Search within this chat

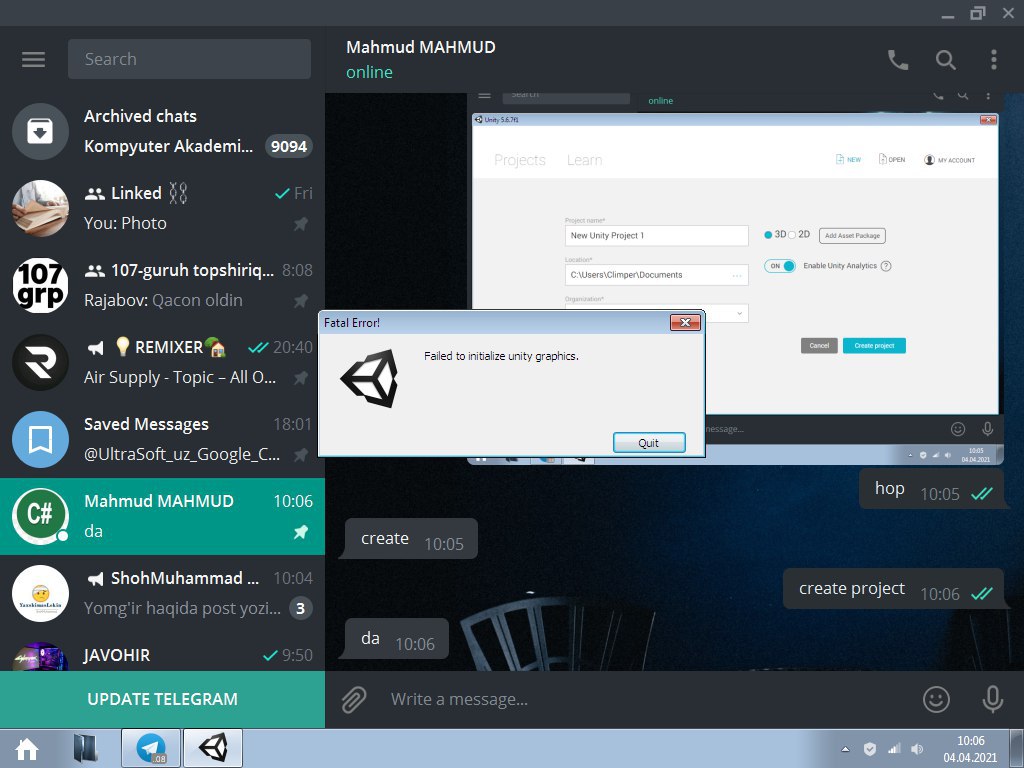946,59
